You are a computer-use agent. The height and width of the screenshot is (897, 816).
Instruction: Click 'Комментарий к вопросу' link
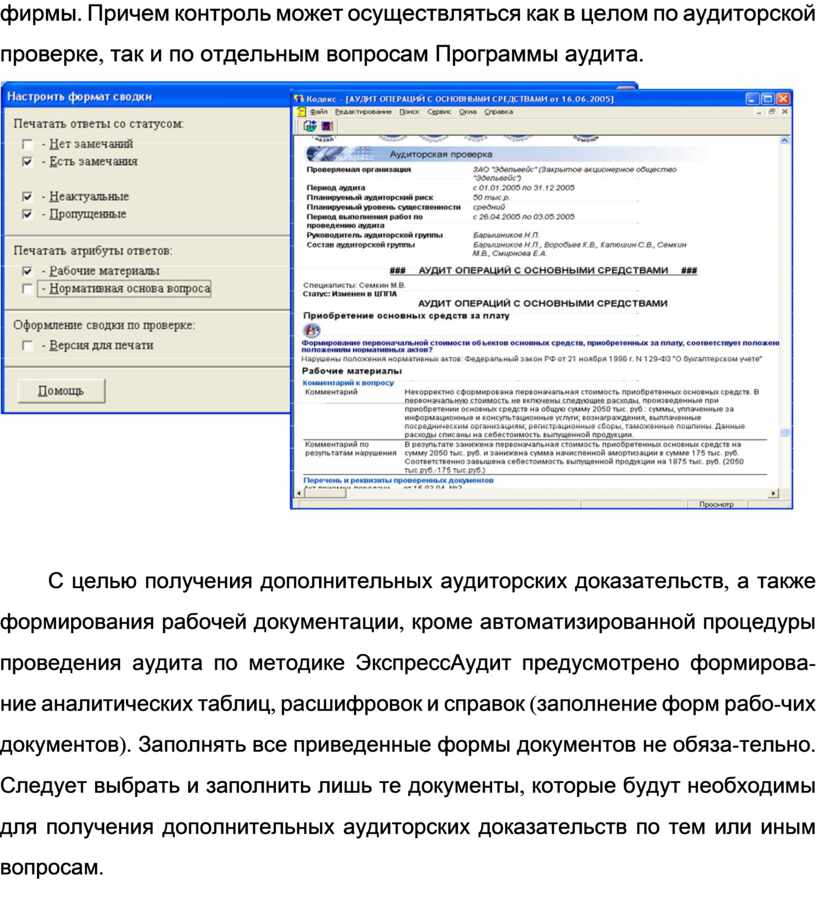pos(348,383)
